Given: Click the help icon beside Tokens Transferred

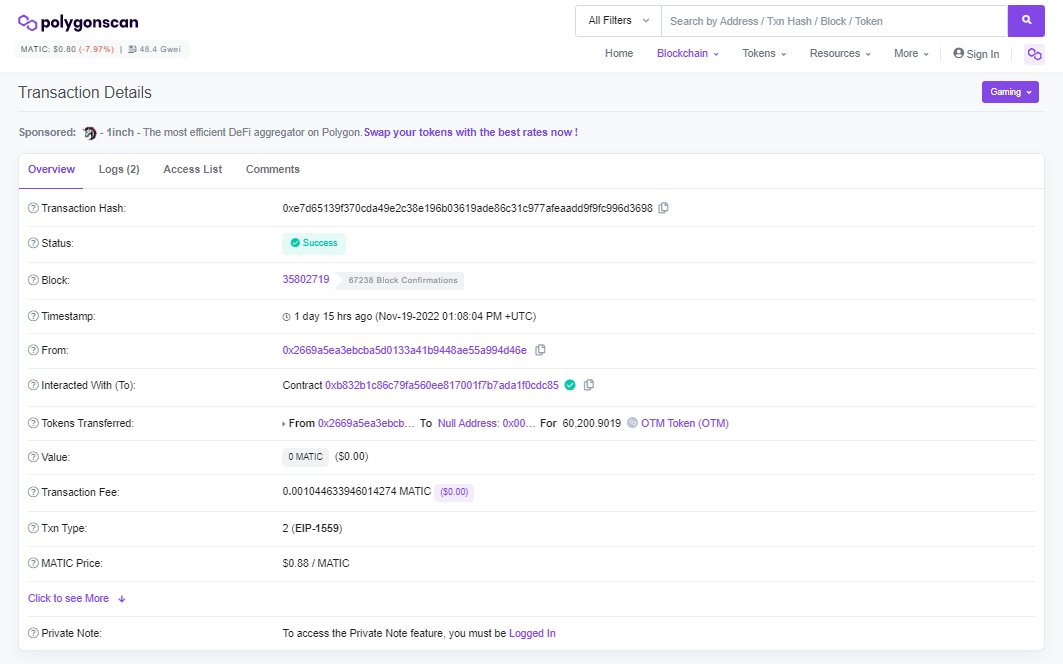Looking at the screenshot, I should (x=33, y=423).
